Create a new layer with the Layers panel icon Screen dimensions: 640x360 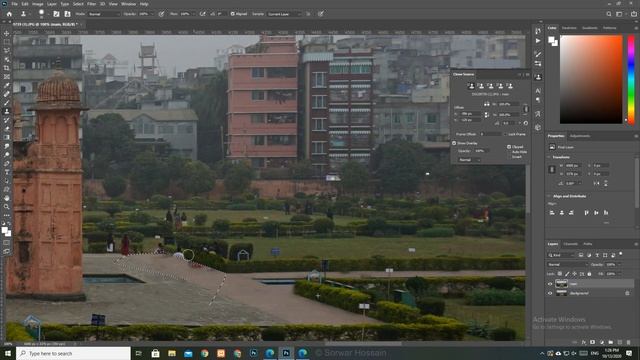(620, 342)
